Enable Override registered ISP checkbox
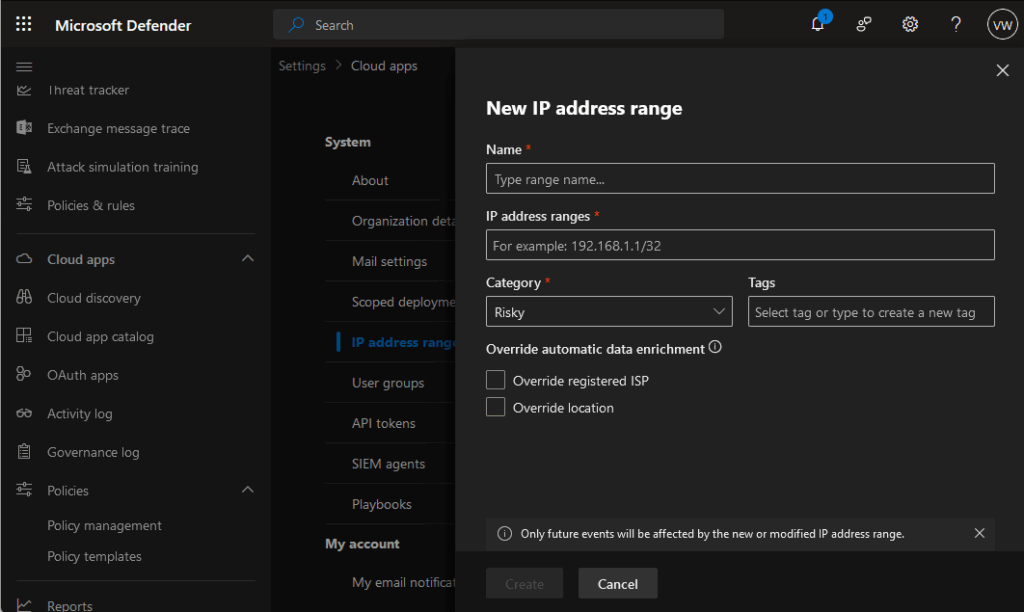This screenshot has height=612, width=1024. [495, 380]
